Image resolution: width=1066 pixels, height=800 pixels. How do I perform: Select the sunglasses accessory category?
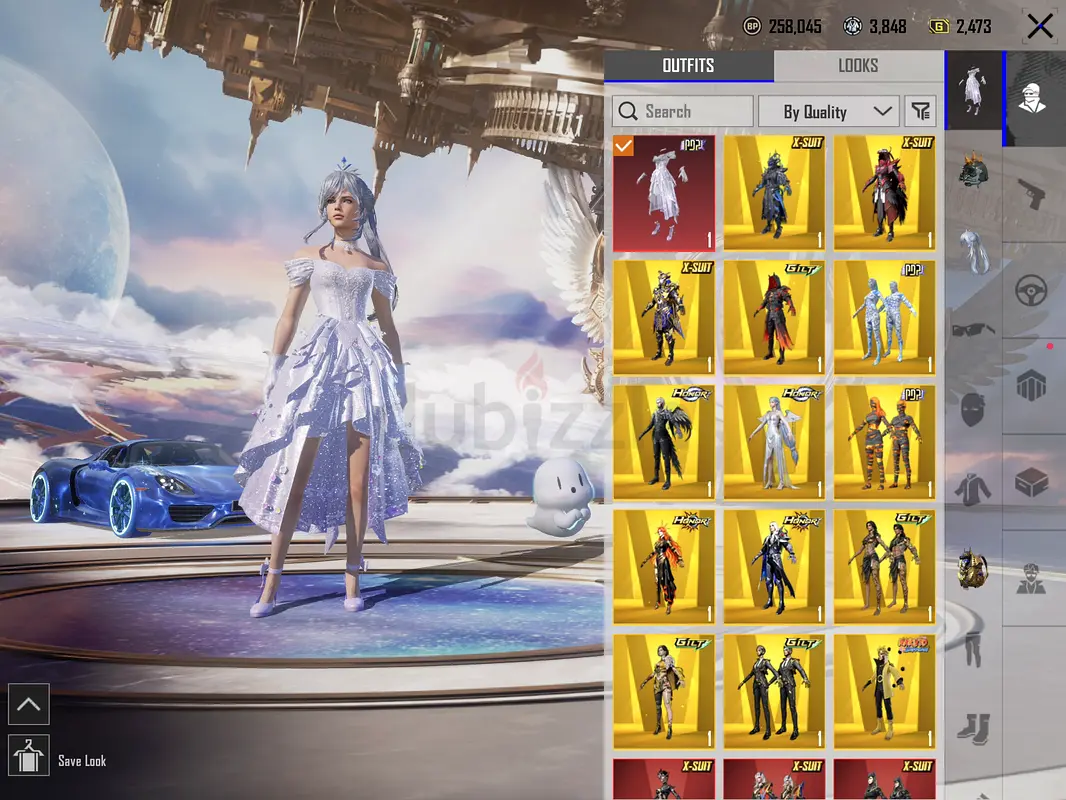(x=974, y=330)
